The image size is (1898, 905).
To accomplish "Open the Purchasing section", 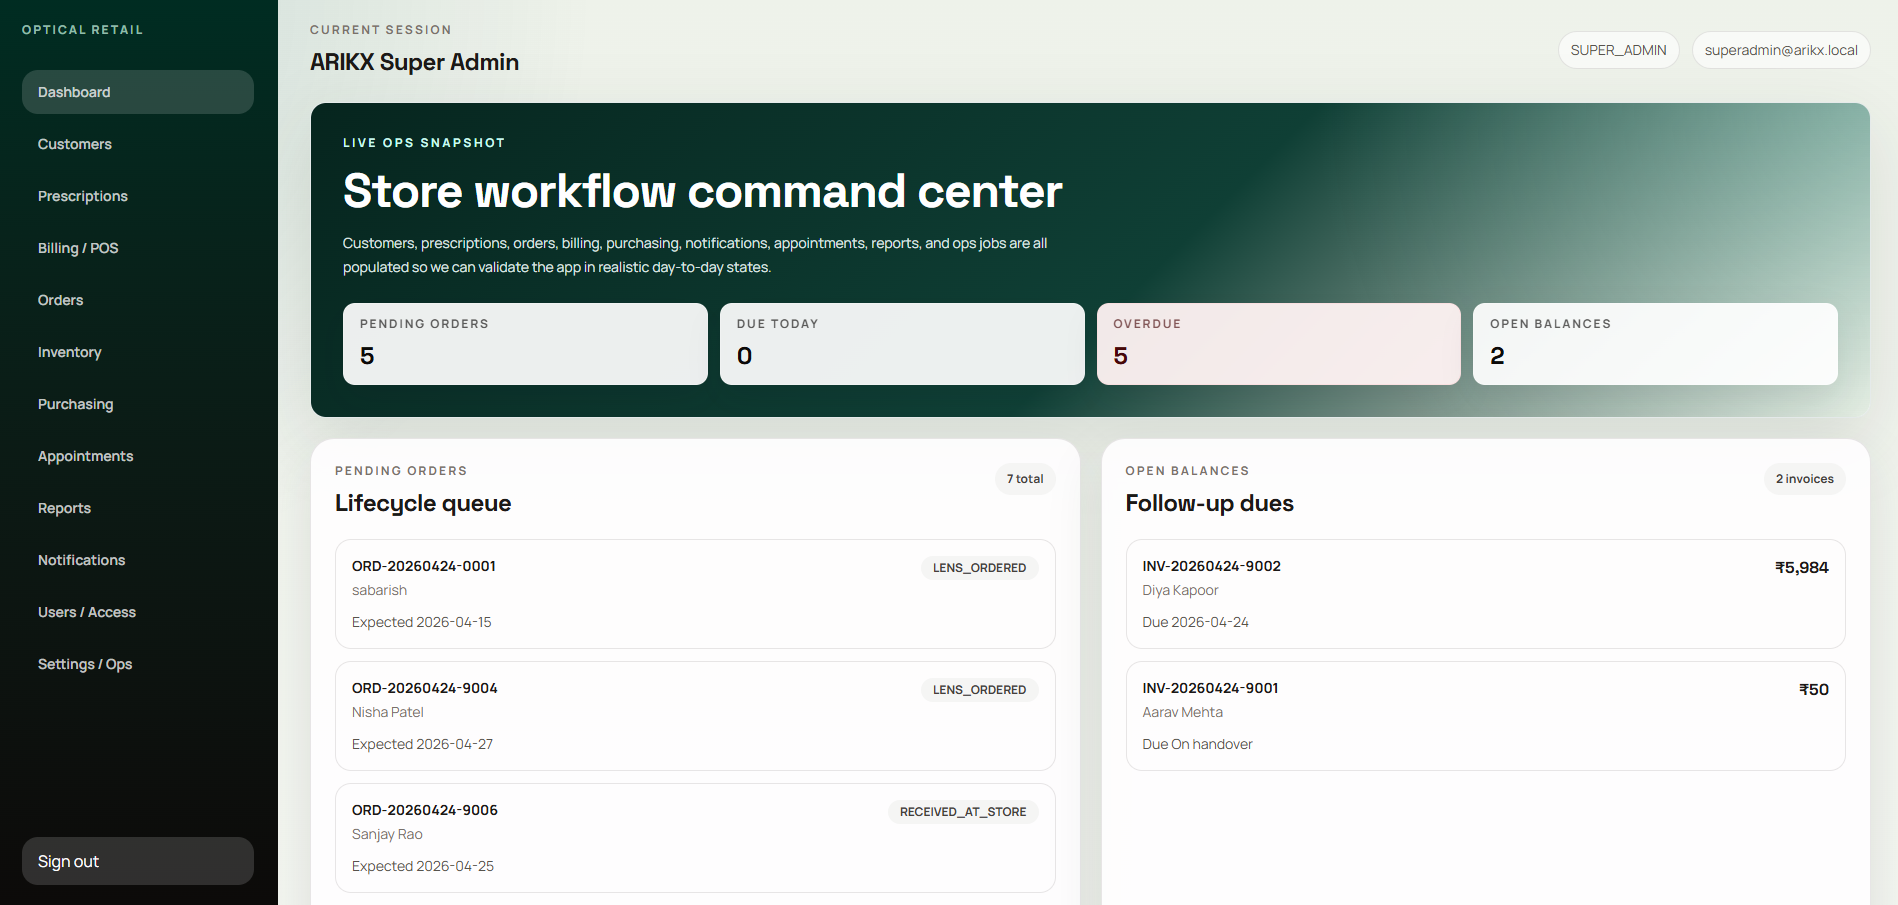I will [x=76, y=404].
